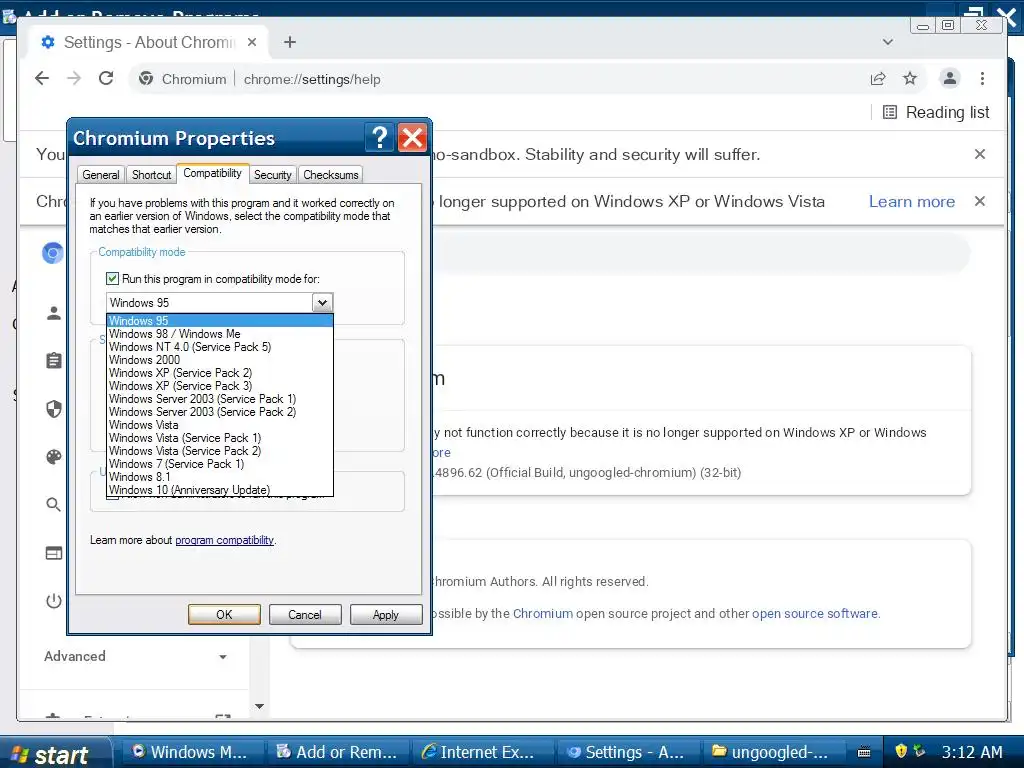
Task: Go back using the browser back arrow
Action: [42, 78]
